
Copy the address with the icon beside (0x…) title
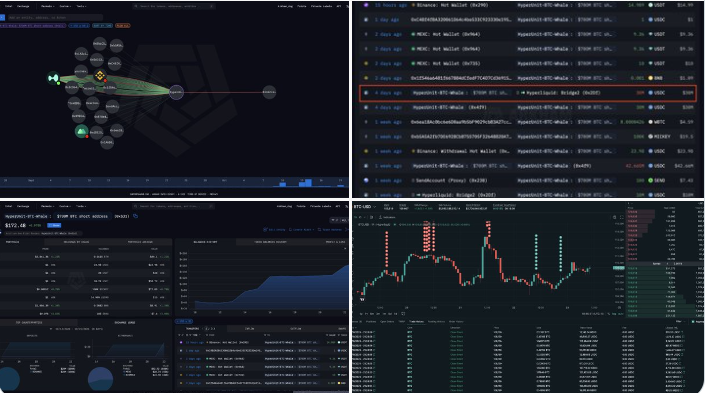(x=136, y=216)
